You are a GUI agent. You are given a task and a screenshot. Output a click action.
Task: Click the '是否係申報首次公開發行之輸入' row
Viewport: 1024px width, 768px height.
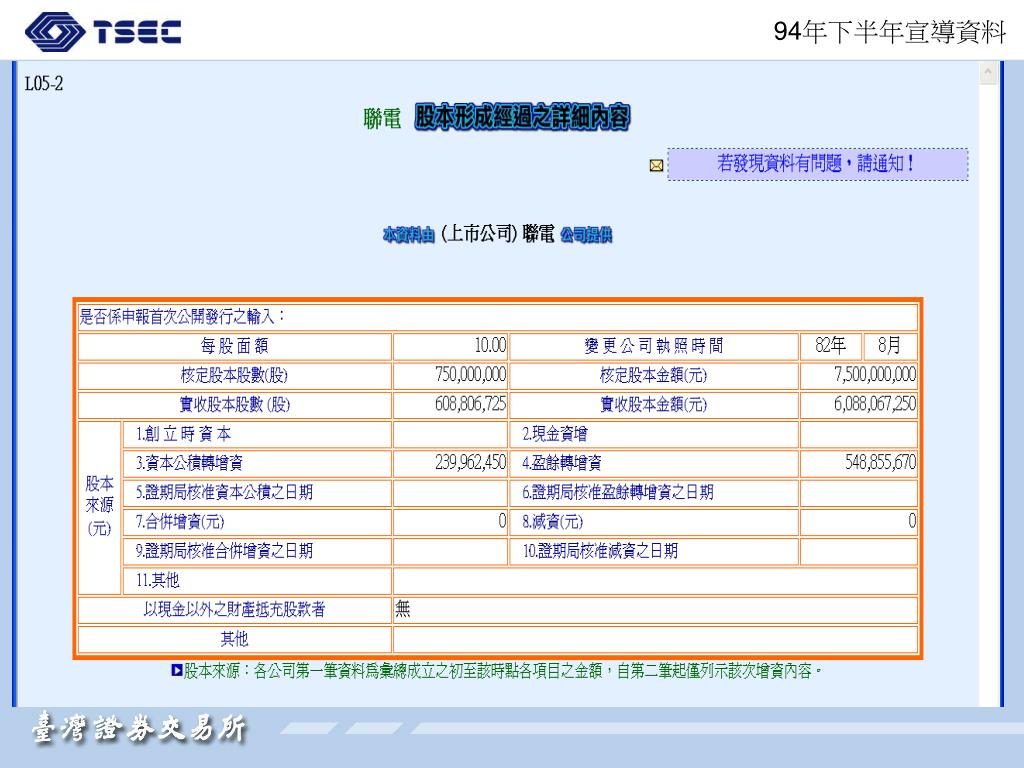[498, 317]
